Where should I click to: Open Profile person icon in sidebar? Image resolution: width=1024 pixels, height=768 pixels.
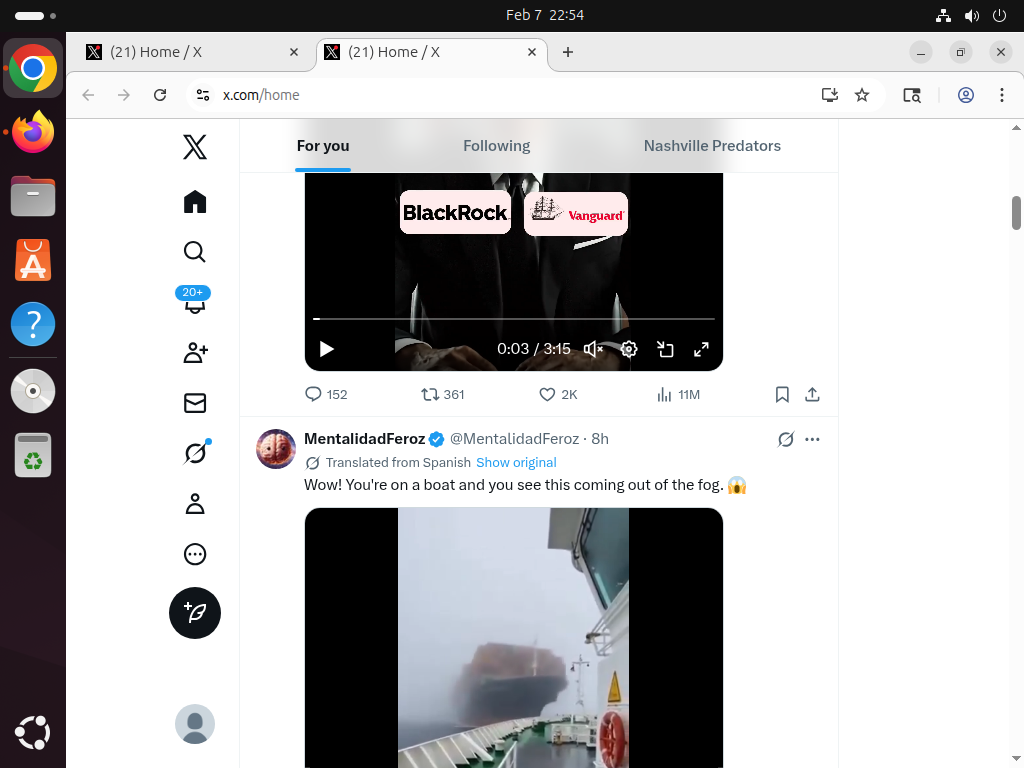195,504
